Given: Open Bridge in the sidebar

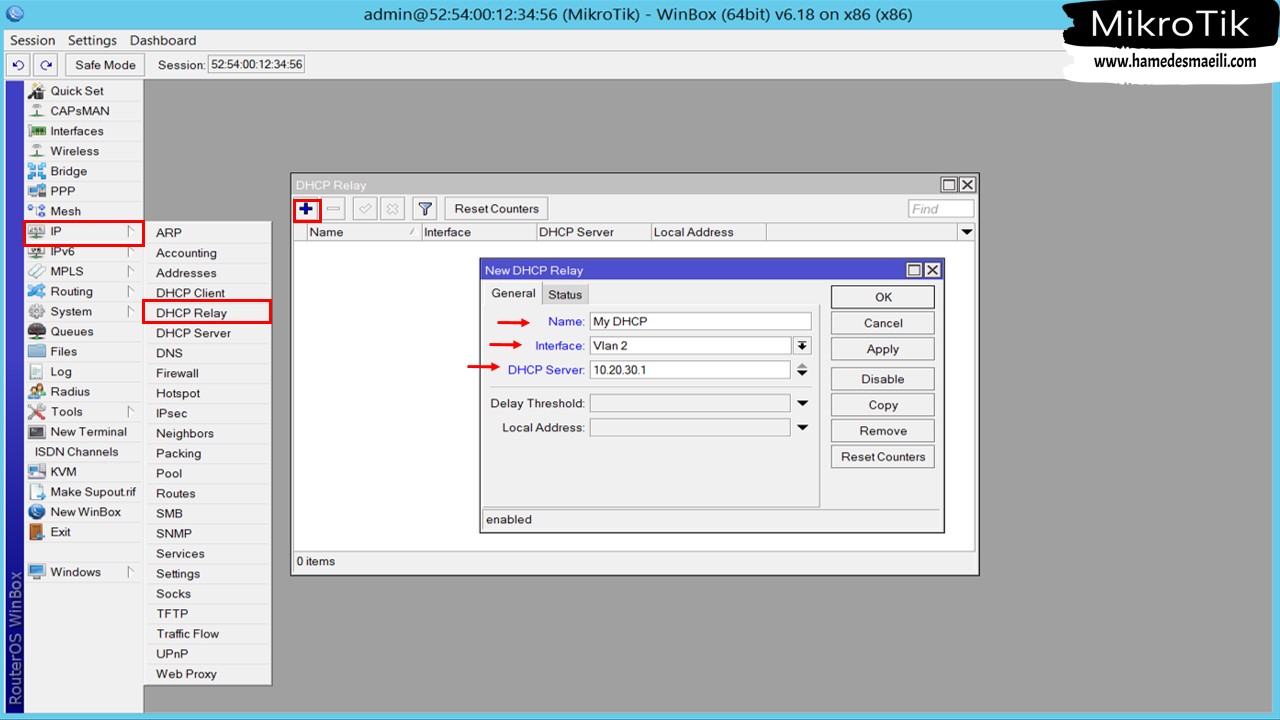Looking at the screenshot, I should (x=84, y=171).
